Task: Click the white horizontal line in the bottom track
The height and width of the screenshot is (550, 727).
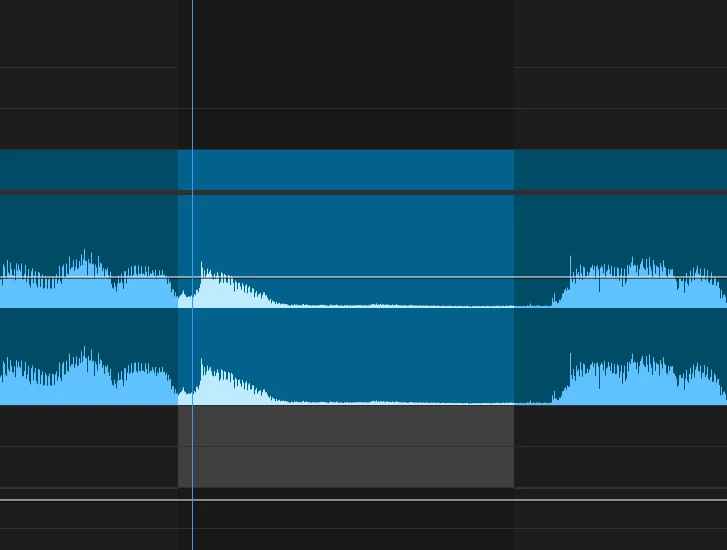Action: pos(364,500)
